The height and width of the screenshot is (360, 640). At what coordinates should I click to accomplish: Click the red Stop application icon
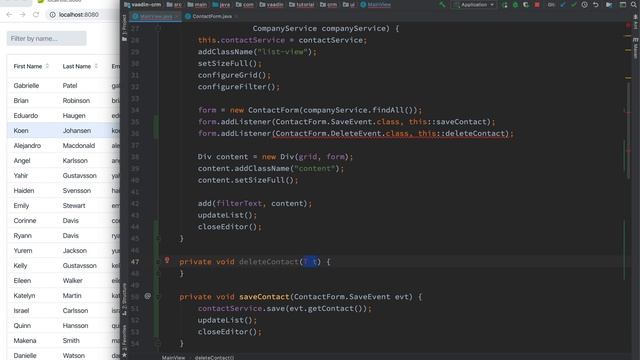(x=537, y=4)
